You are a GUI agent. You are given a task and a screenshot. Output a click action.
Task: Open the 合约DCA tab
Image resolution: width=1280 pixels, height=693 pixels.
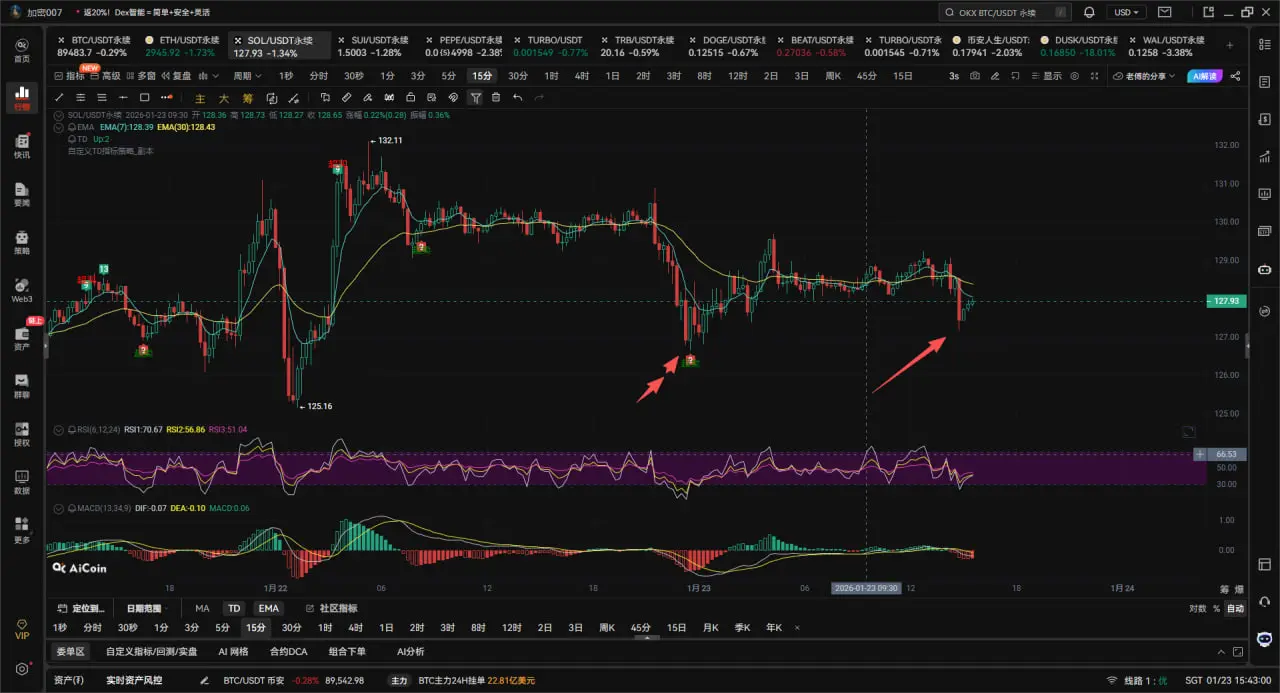(288, 651)
